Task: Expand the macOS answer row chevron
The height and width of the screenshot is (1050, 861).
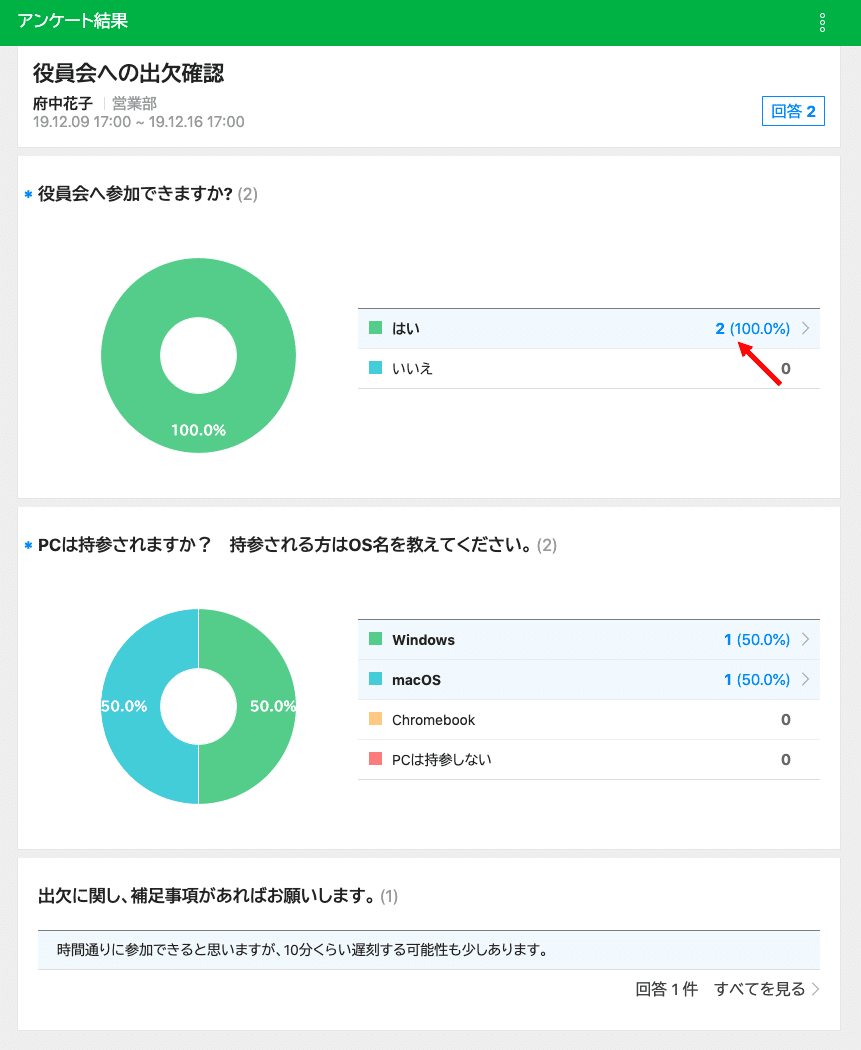Action: coord(806,680)
